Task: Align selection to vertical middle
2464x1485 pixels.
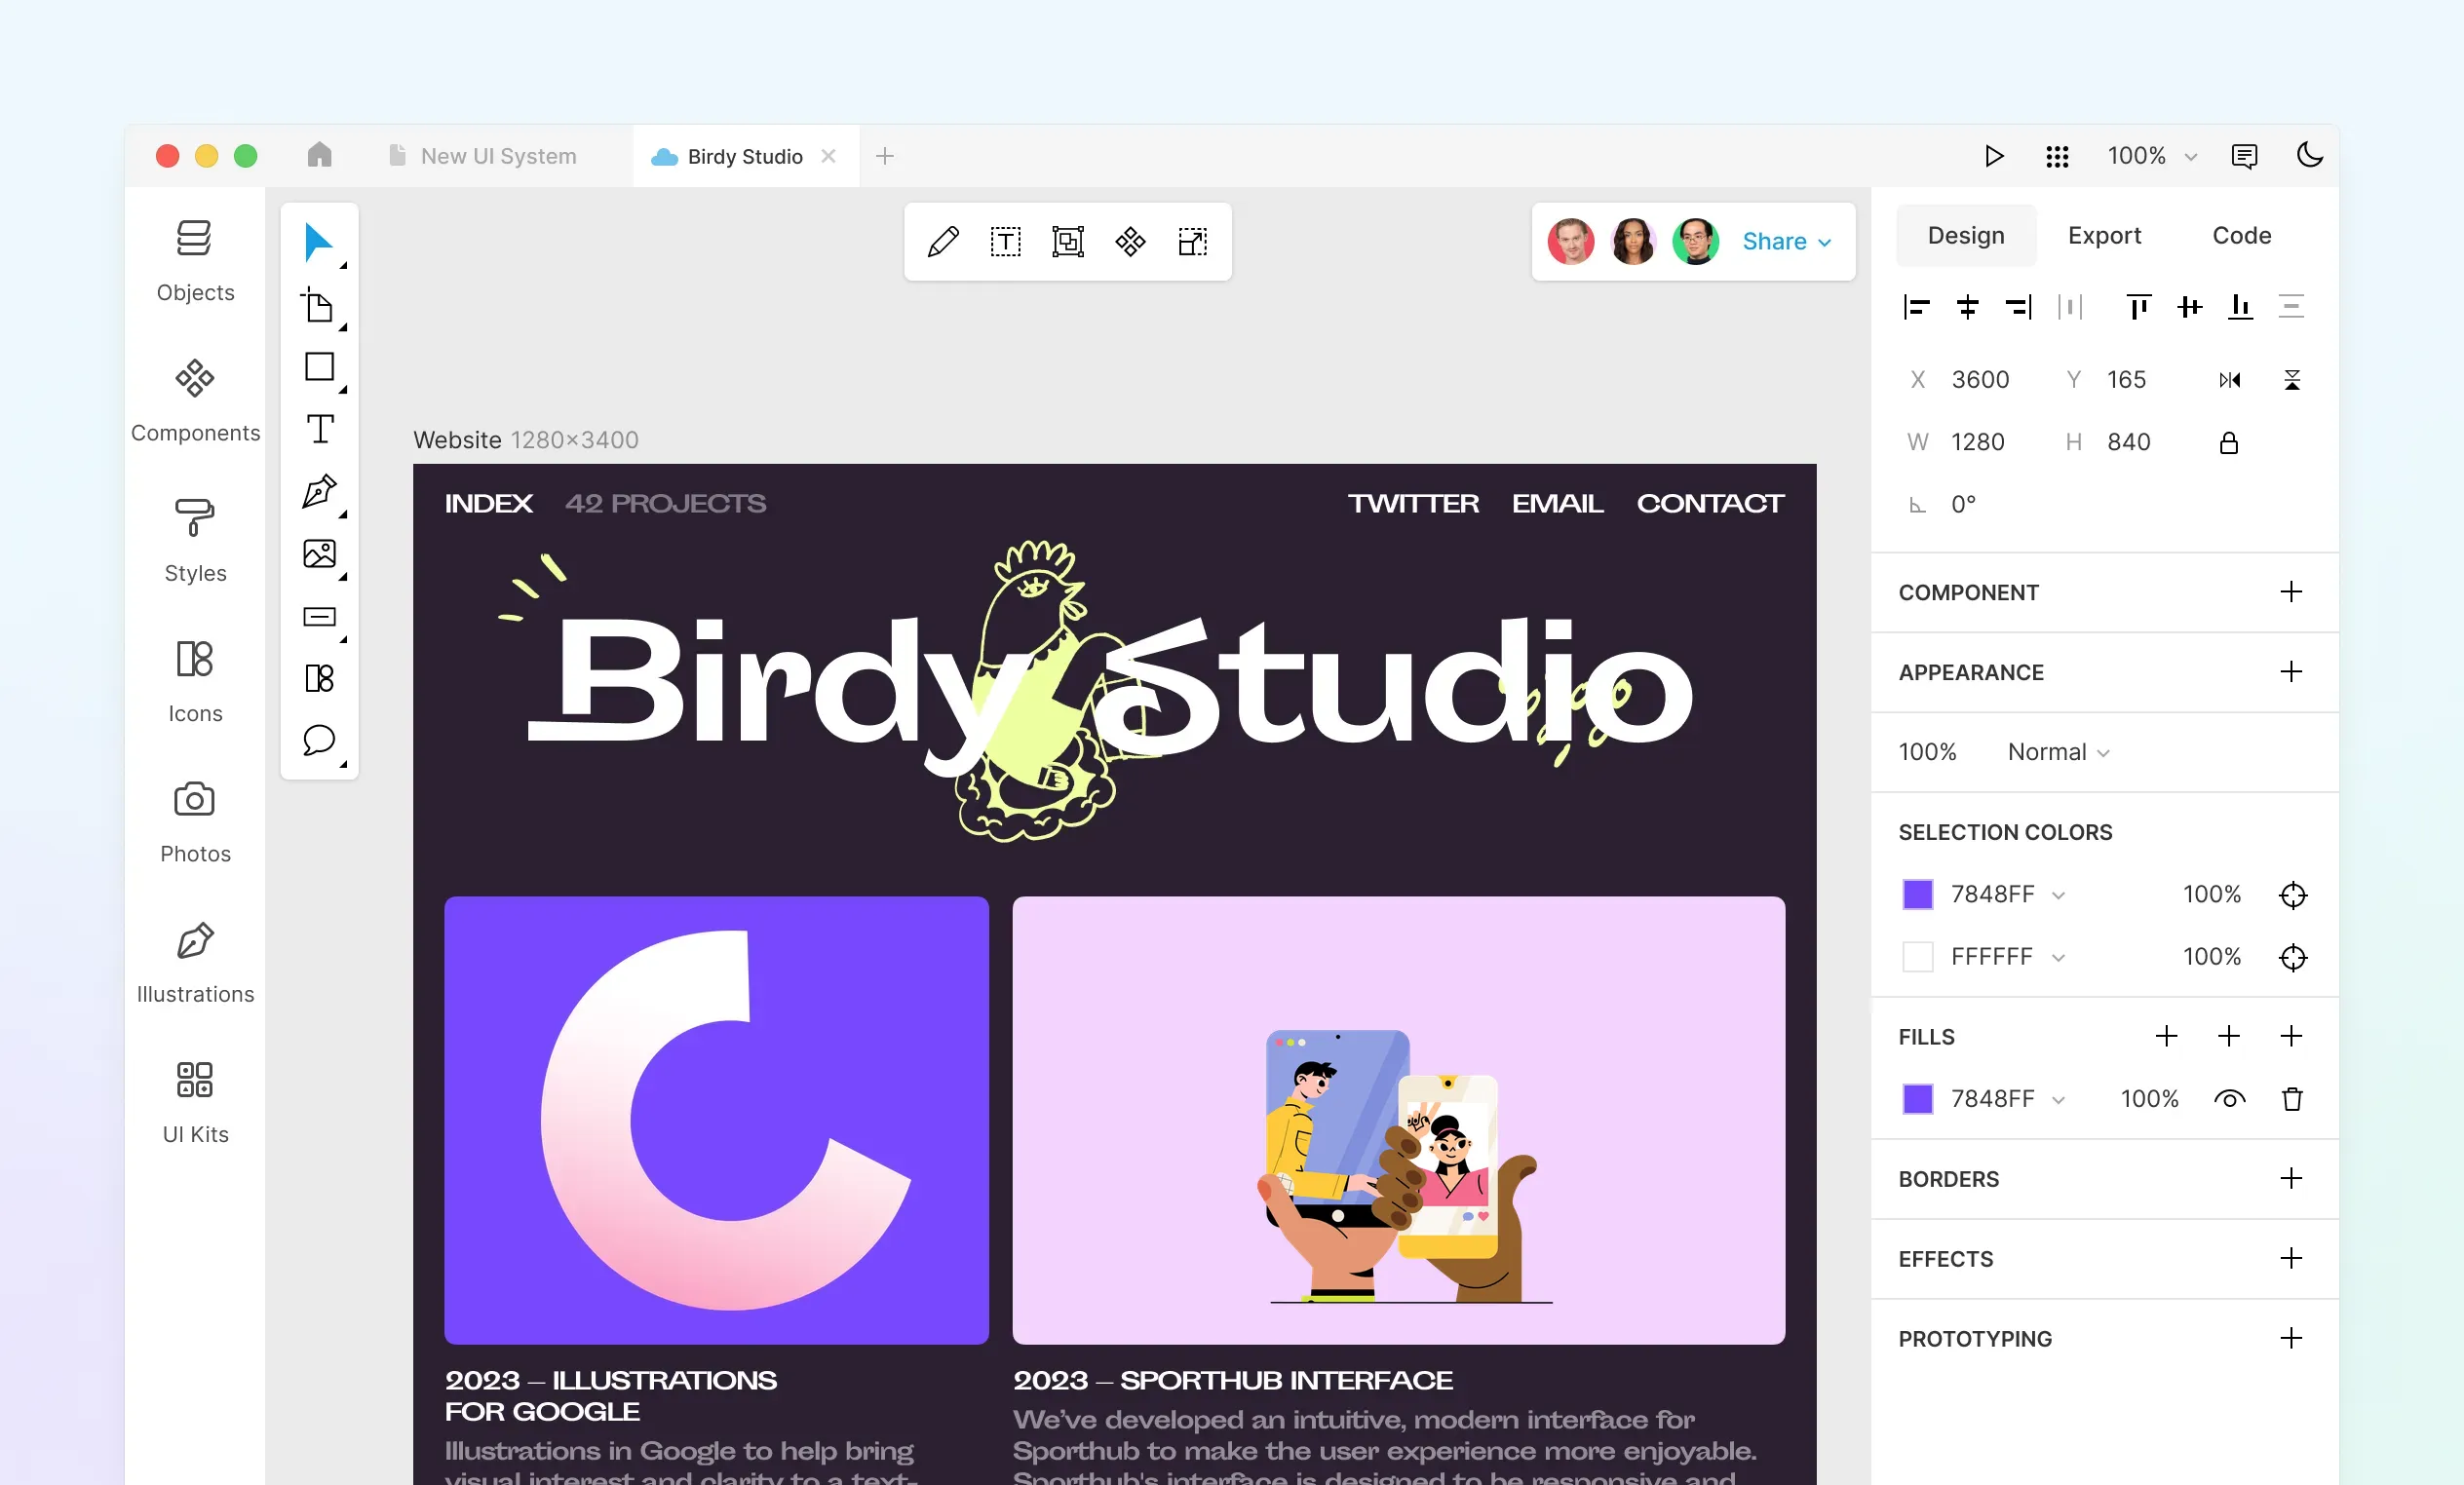Action: pos(2189,307)
